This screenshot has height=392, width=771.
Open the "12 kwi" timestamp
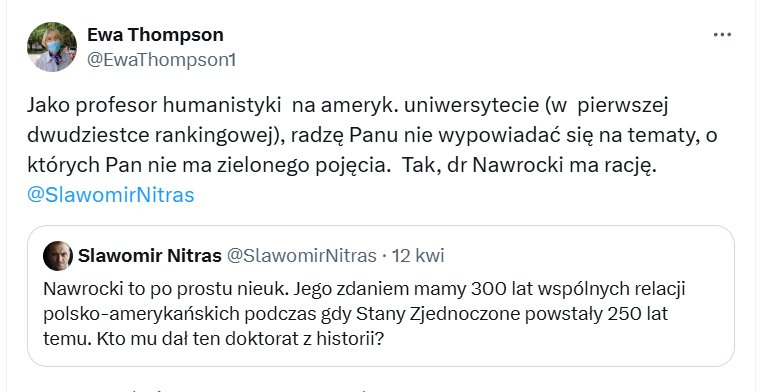[417, 256]
